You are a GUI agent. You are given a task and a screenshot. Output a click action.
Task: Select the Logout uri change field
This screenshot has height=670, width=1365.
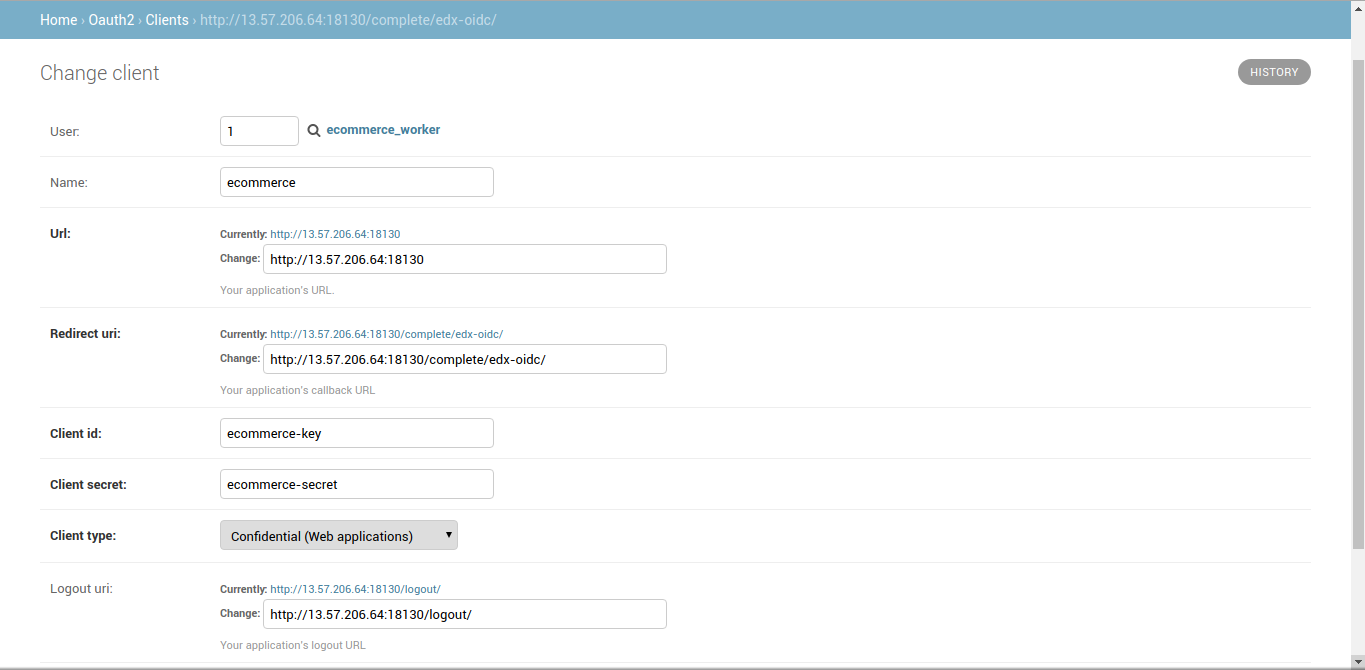tap(464, 613)
